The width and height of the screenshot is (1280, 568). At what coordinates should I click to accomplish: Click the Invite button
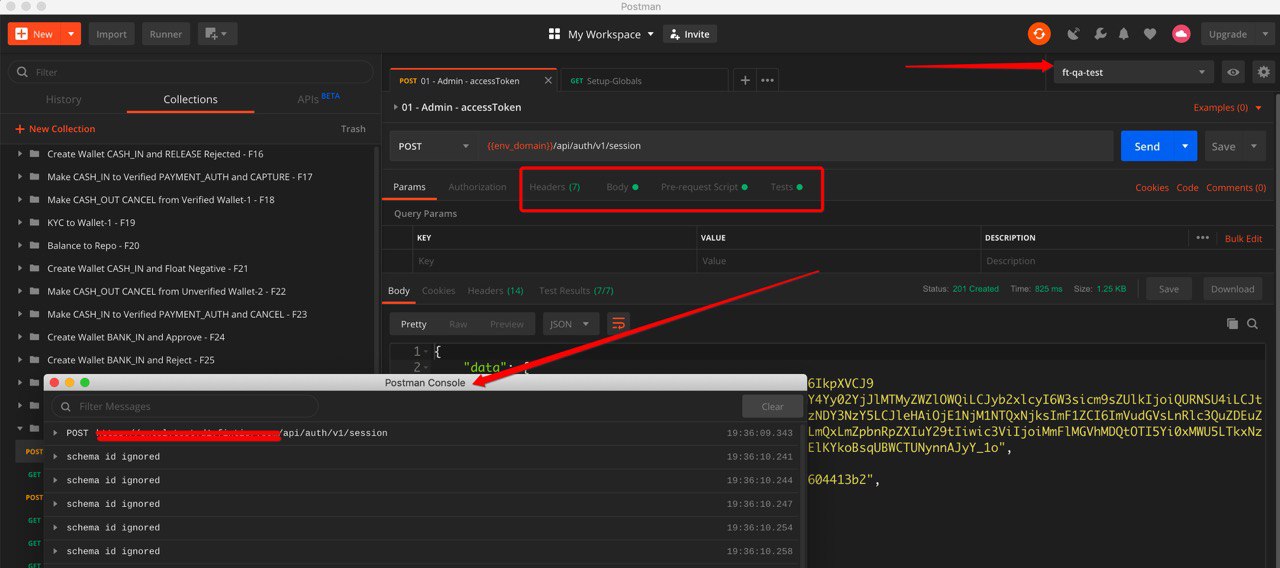point(689,34)
